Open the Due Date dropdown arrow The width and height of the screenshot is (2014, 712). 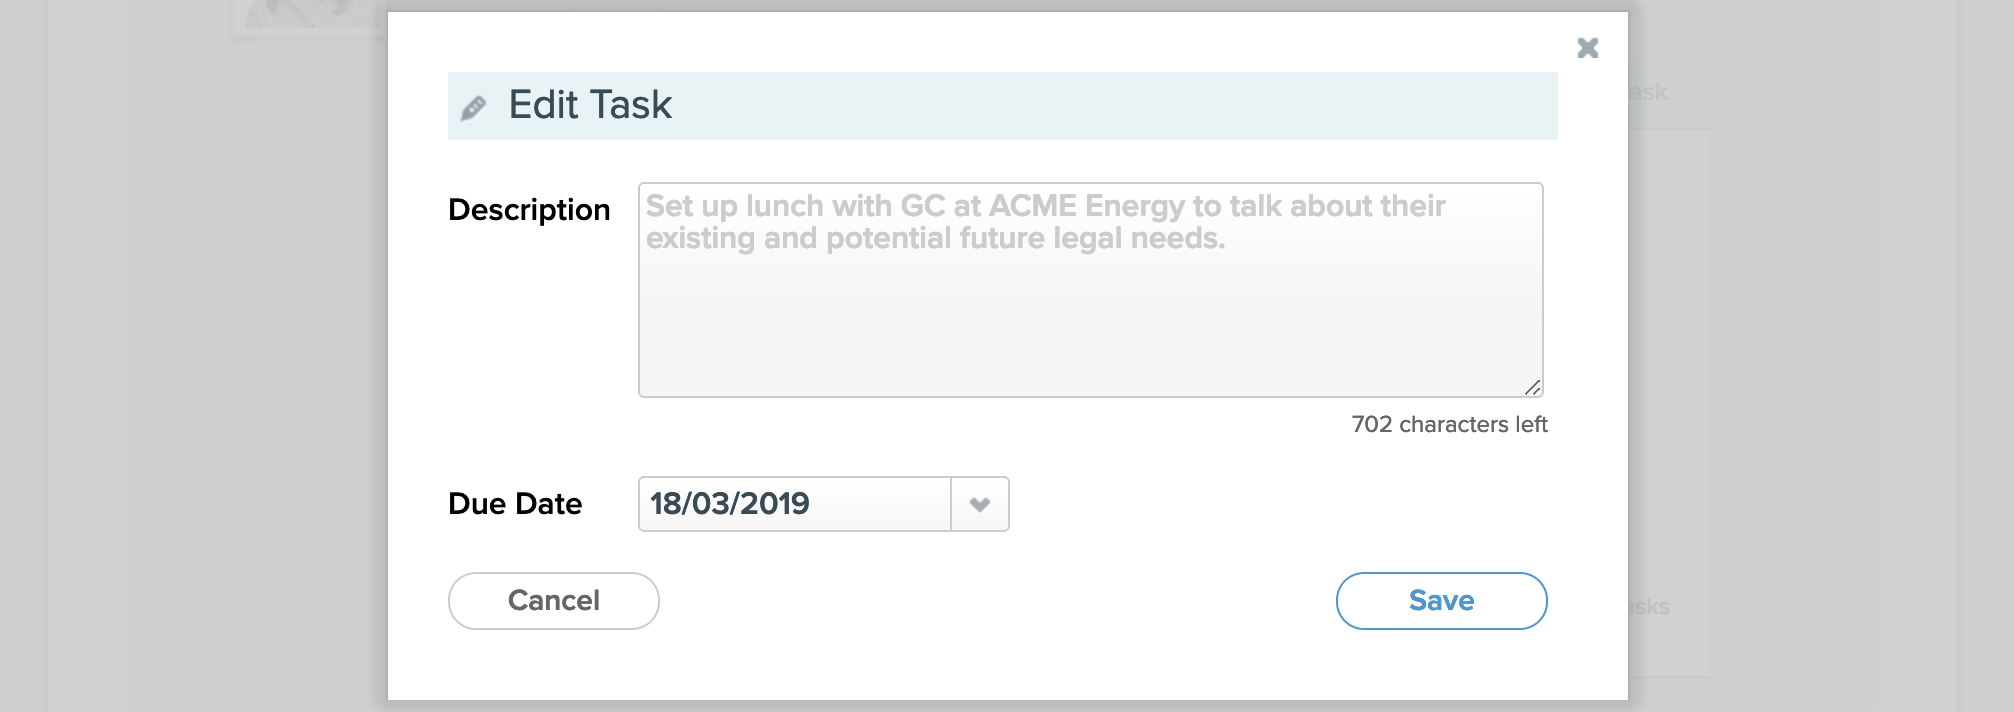coord(980,504)
